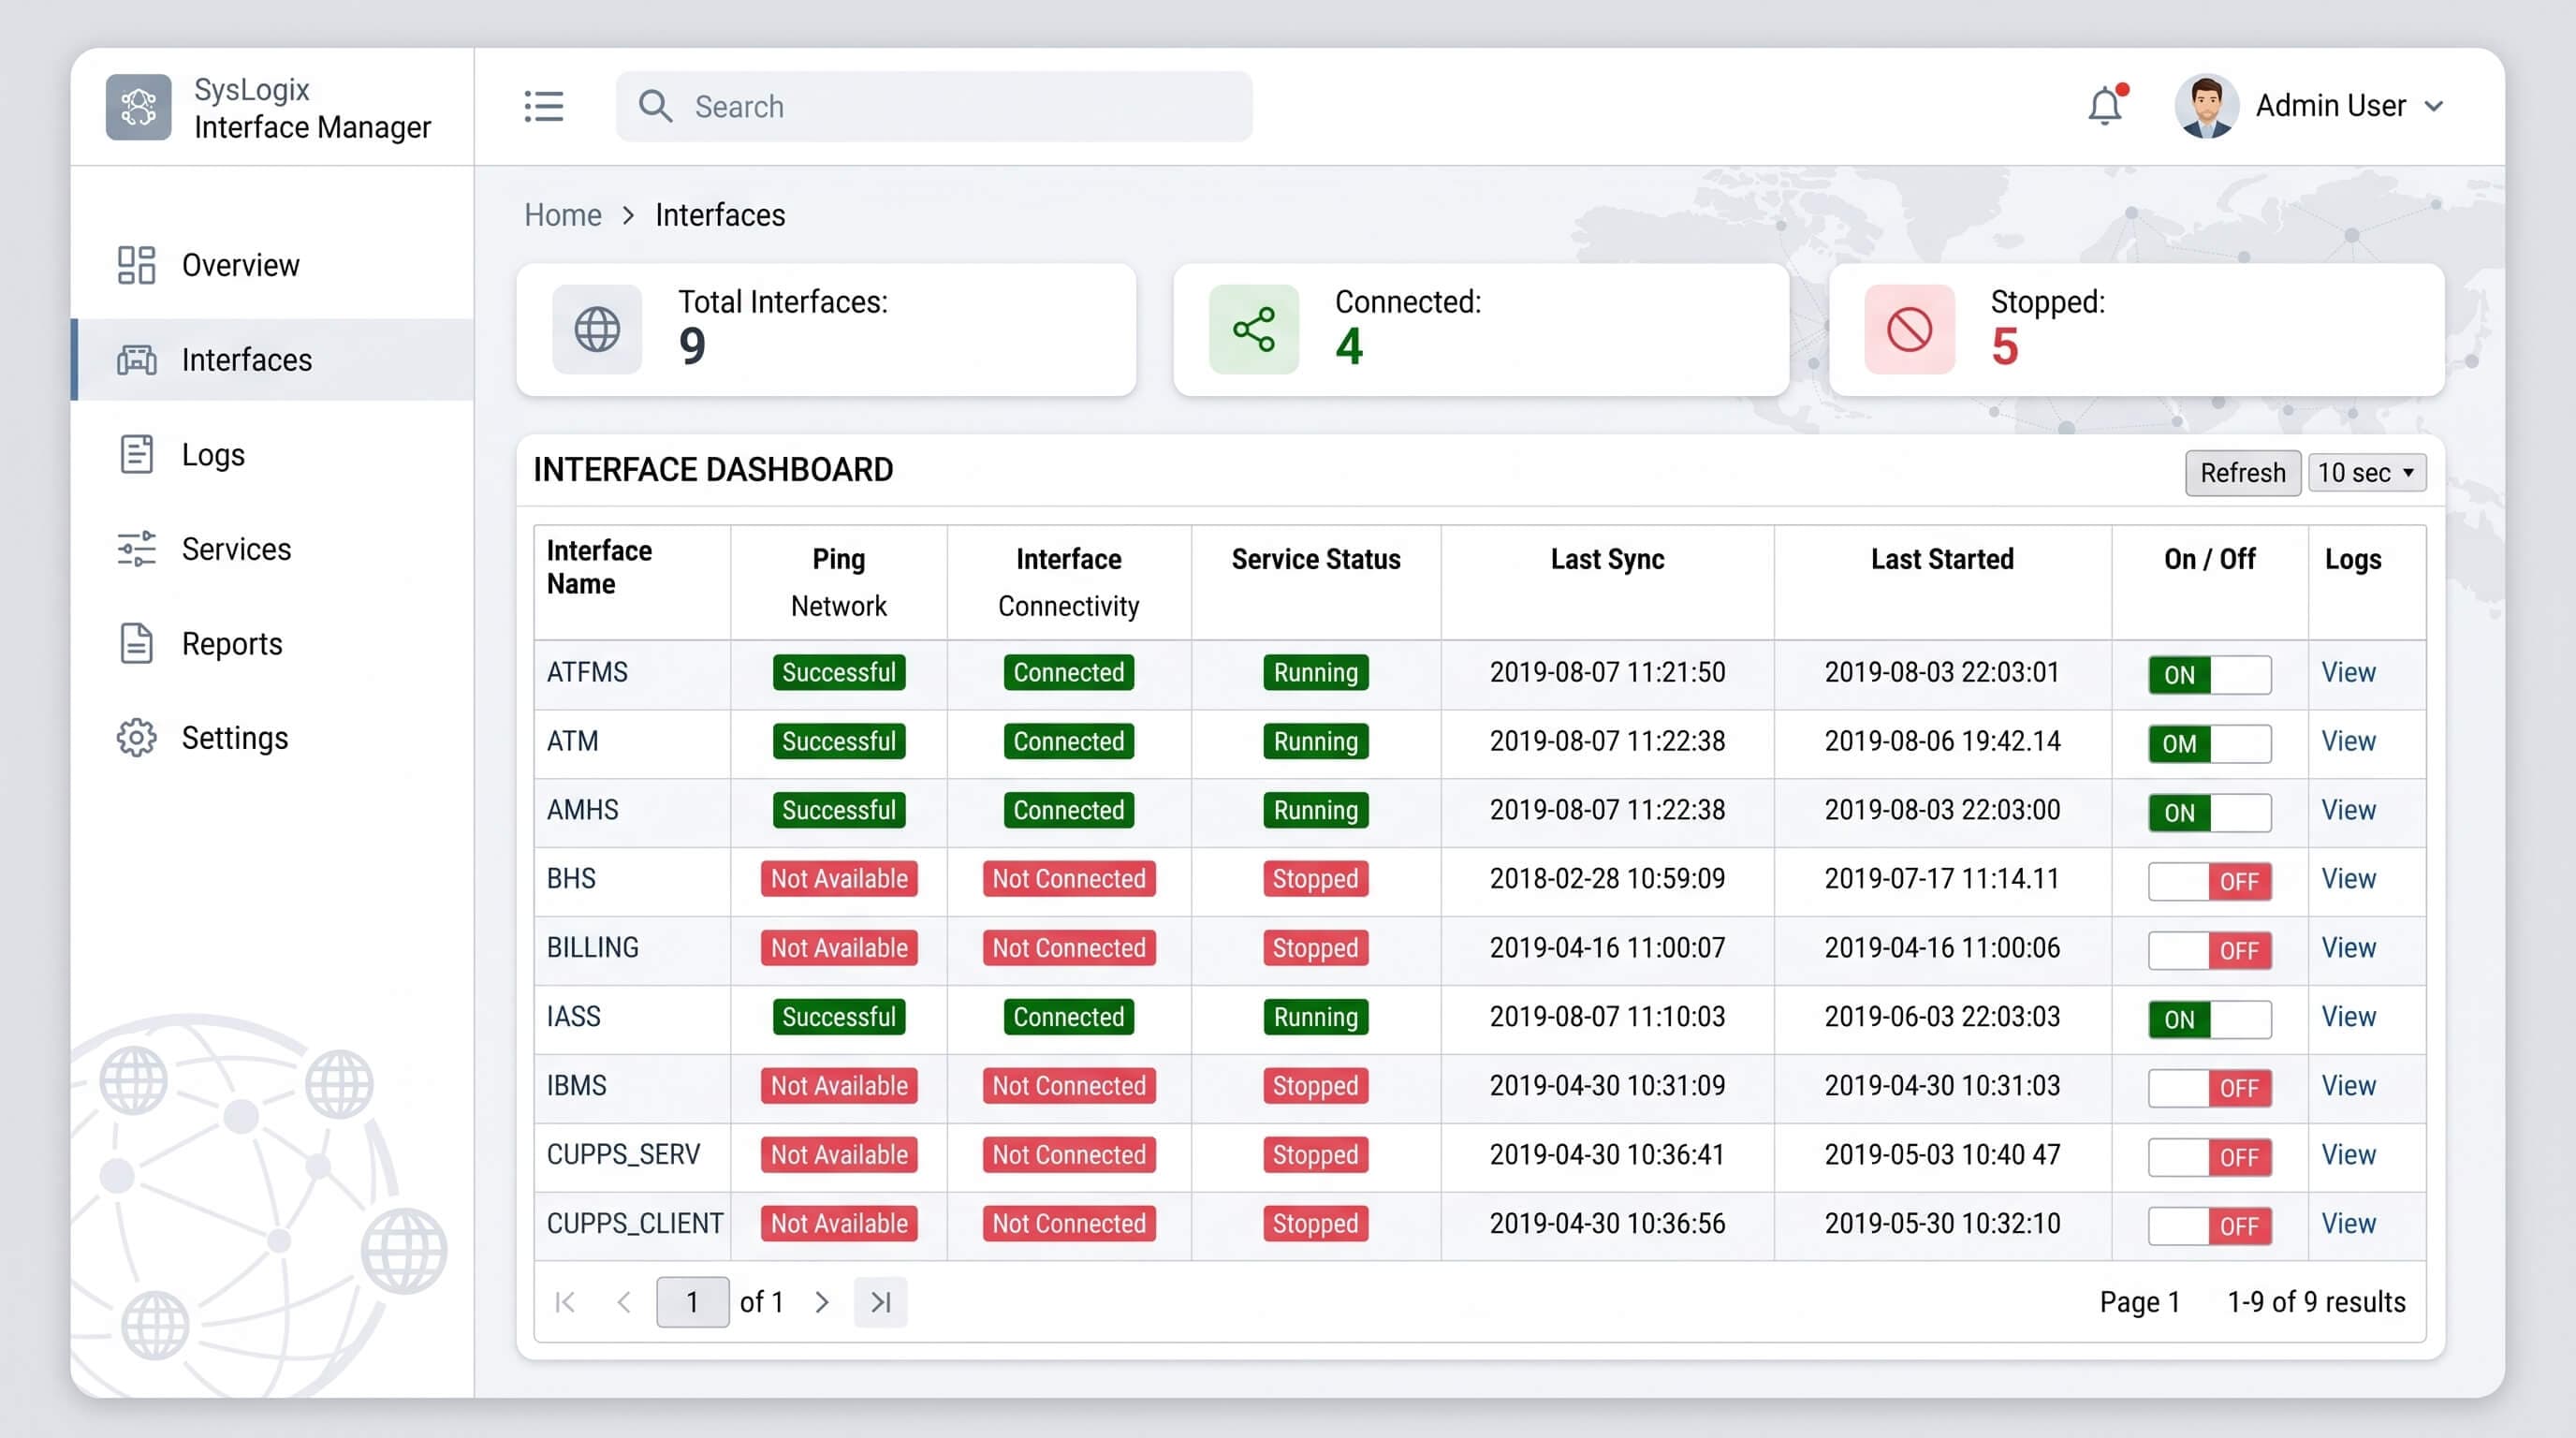Turn off the IASS interface switch
This screenshot has height=1438, width=2576.
[2210, 1019]
